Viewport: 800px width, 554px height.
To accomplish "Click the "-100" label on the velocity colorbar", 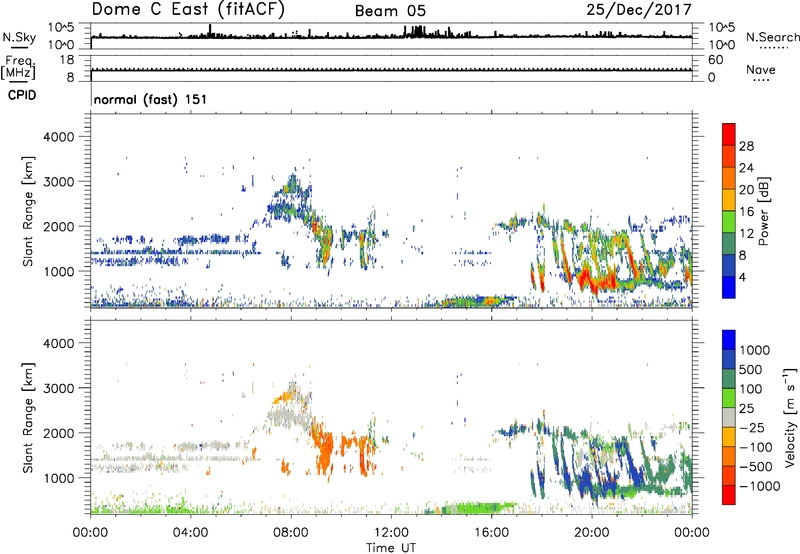I will point(756,447).
